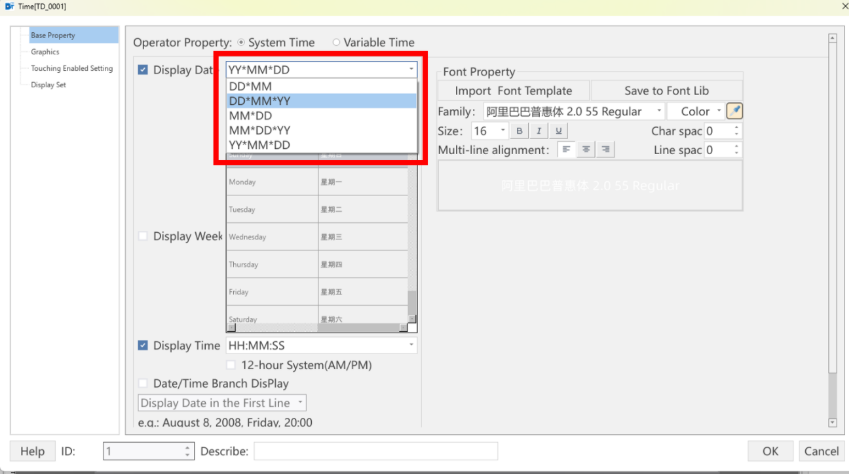The image size is (849, 474).
Task: Enable Date/Time Branch Display checkbox
Action: click(143, 384)
